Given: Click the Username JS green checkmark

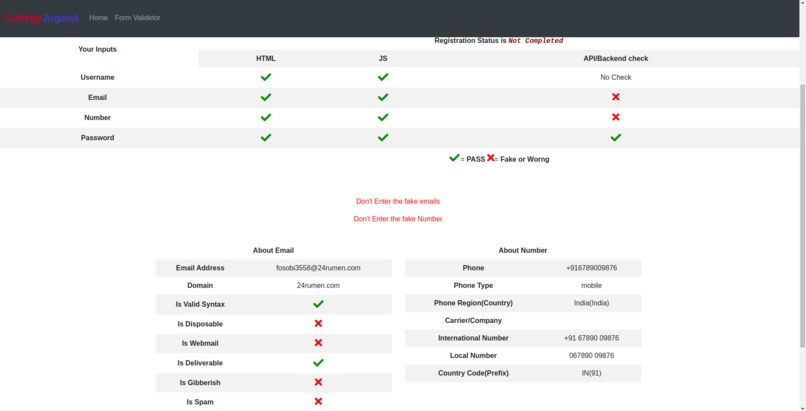Looking at the screenshot, I should tap(383, 77).
